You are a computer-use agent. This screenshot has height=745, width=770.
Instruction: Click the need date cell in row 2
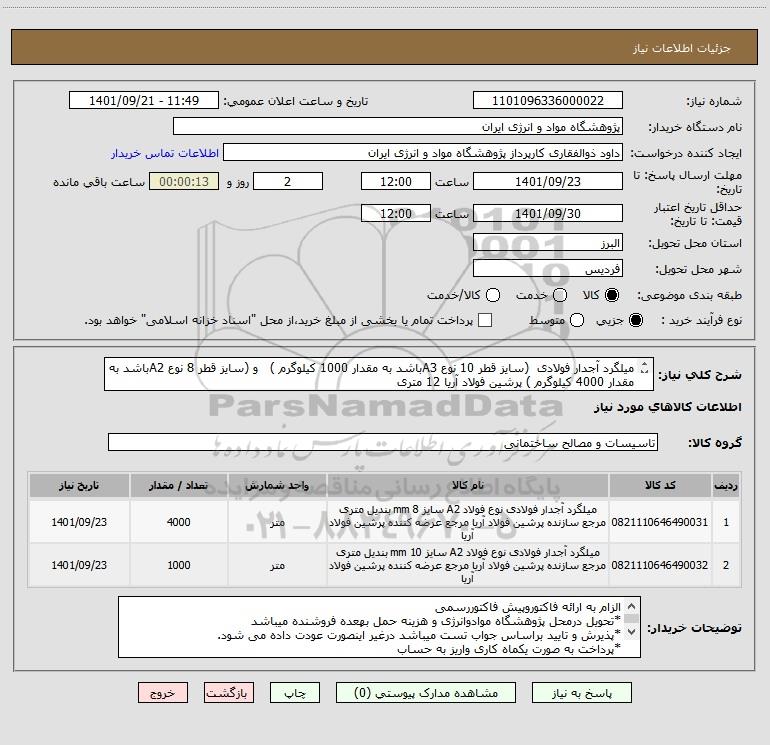coord(79,565)
